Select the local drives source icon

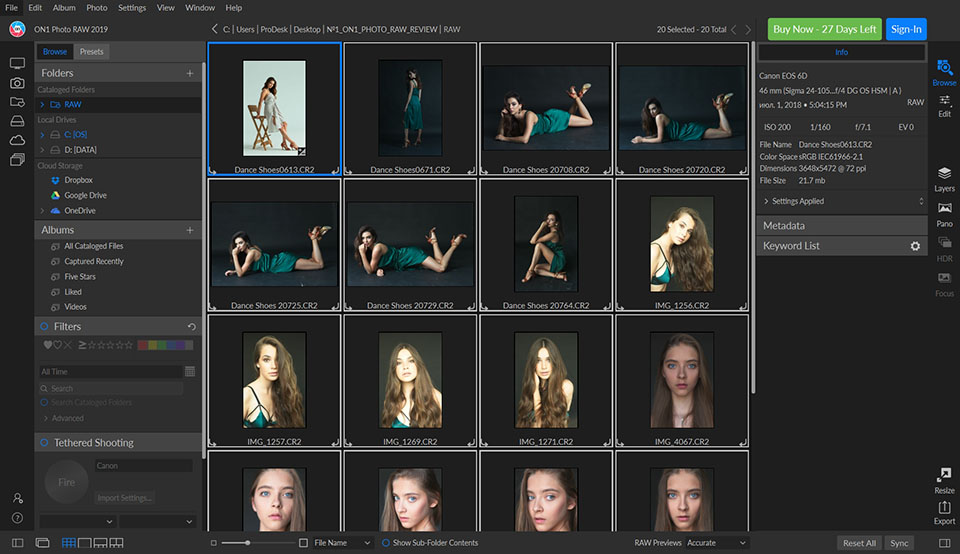[17, 121]
